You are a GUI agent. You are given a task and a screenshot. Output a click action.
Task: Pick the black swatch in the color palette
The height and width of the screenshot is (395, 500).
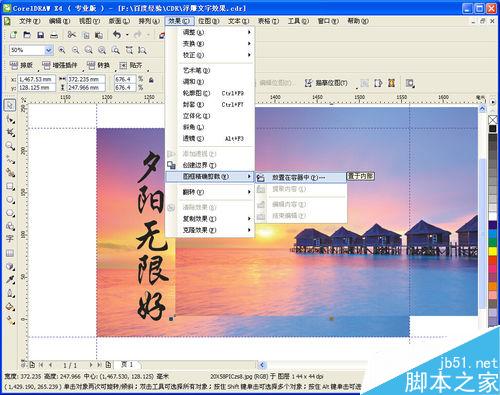point(493,128)
